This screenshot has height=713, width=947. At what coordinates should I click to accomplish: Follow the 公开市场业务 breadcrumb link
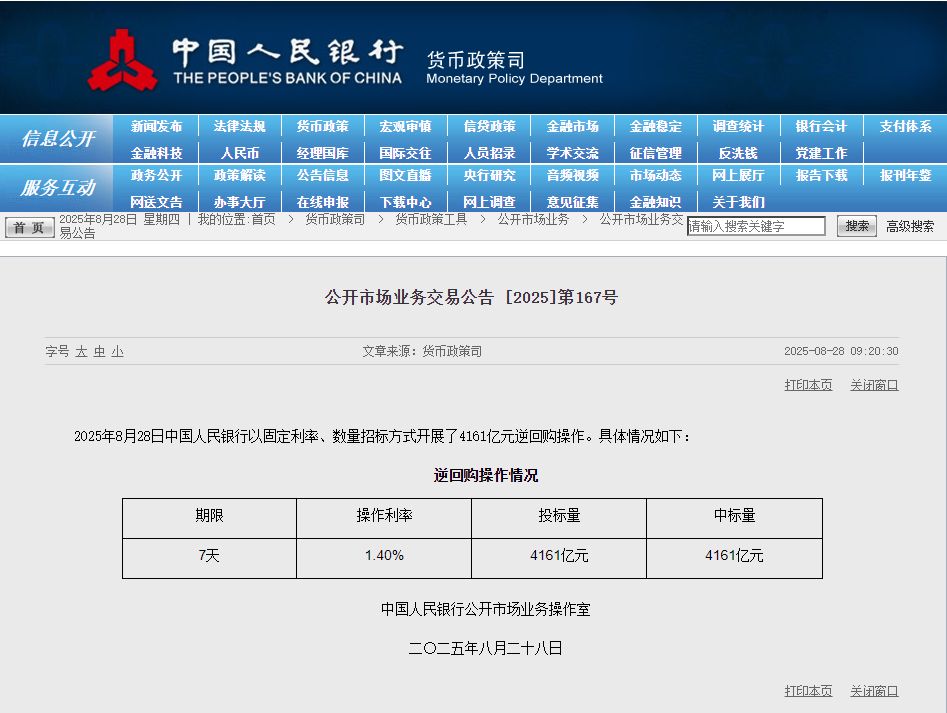[x=533, y=219]
